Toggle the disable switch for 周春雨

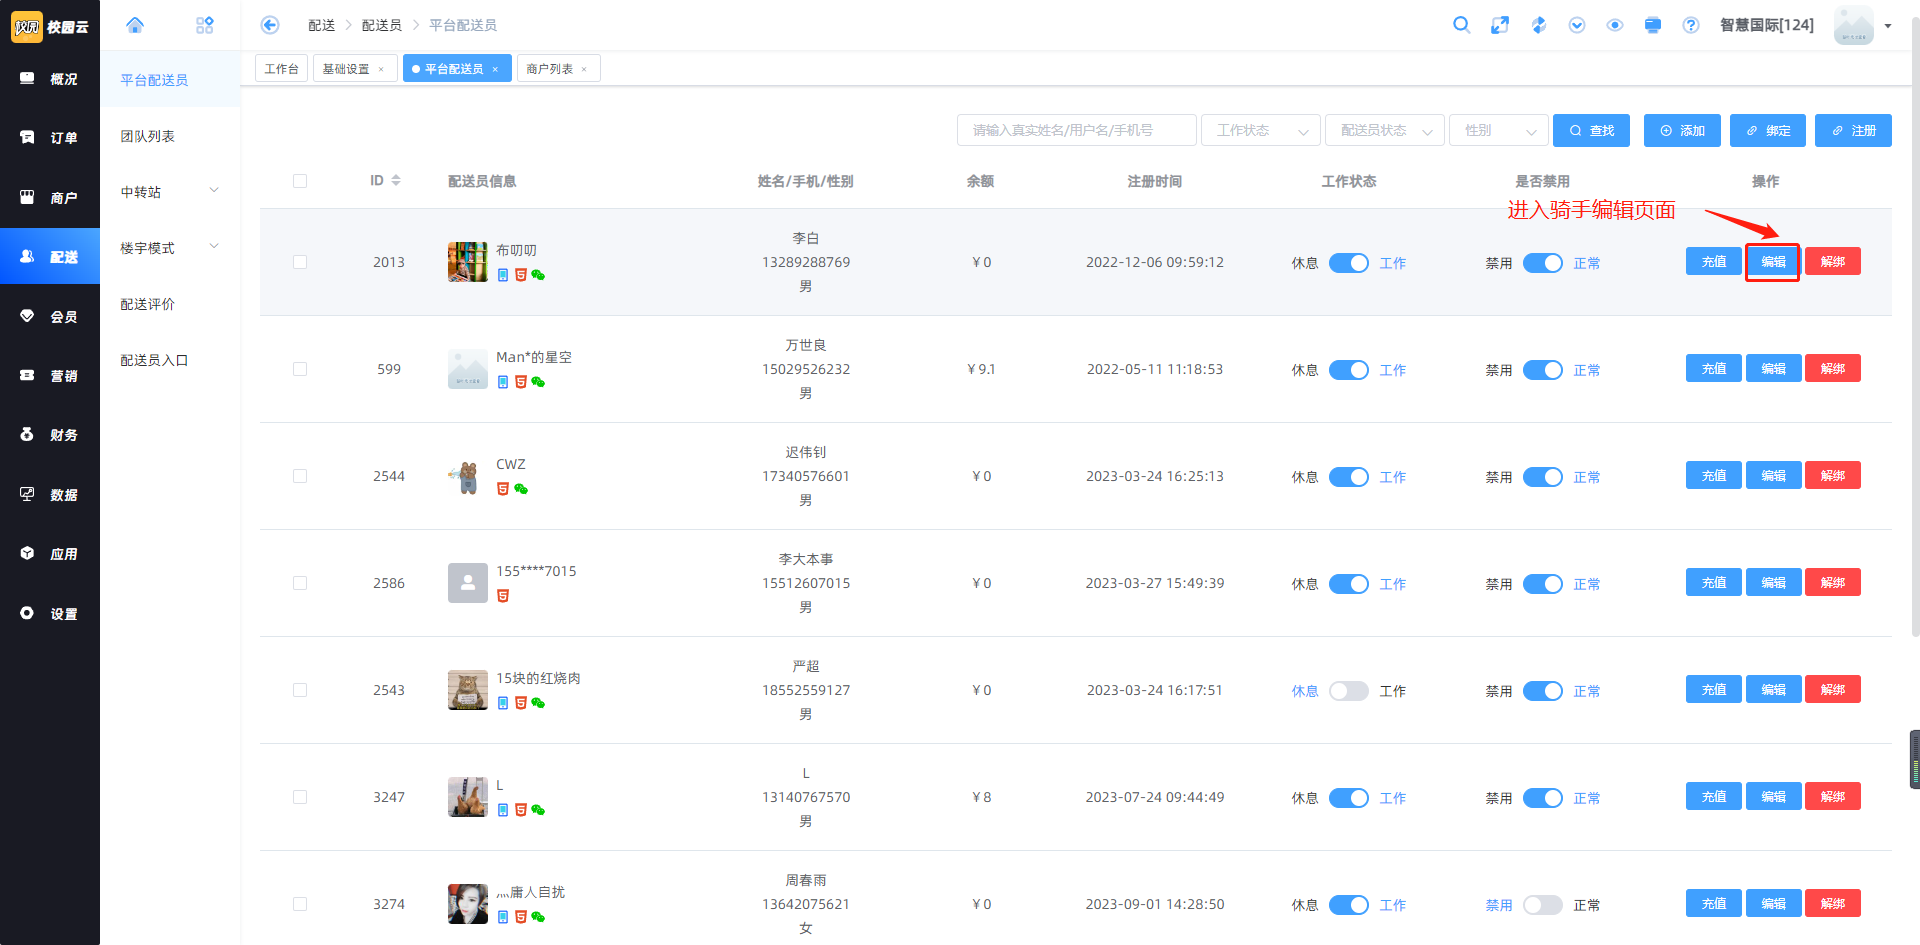click(x=1542, y=905)
